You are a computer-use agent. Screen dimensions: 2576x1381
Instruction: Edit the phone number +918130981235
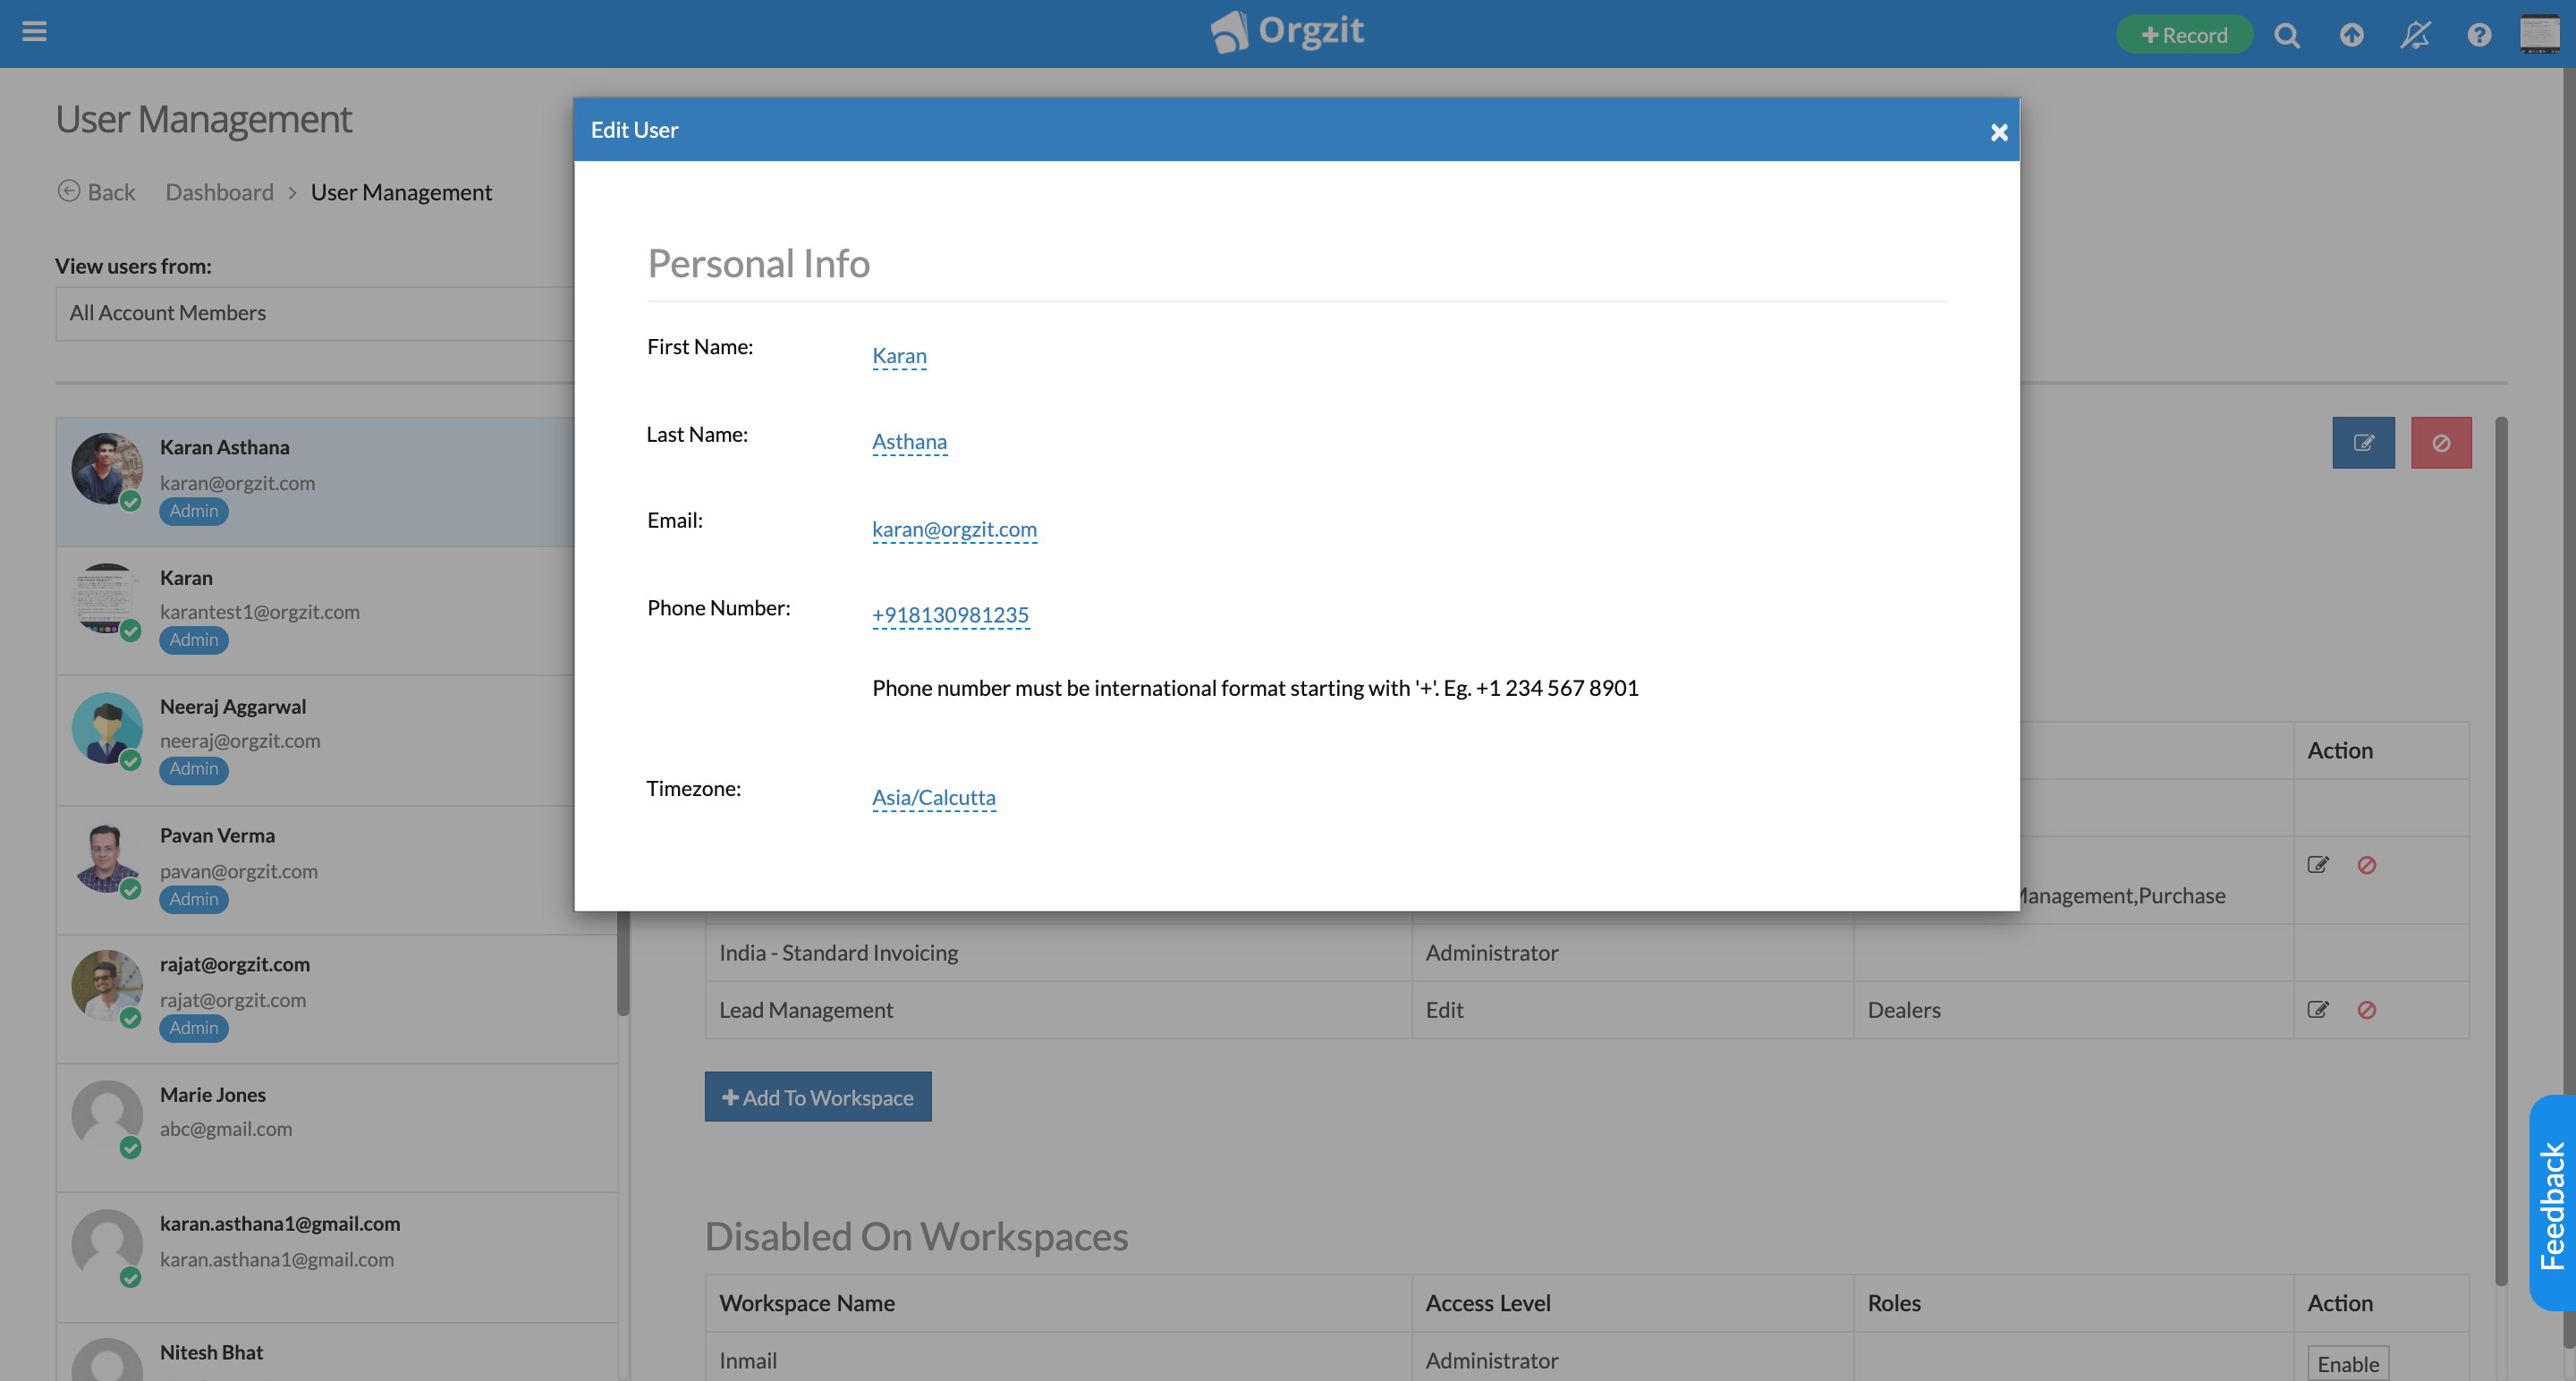tap(950, 615)
